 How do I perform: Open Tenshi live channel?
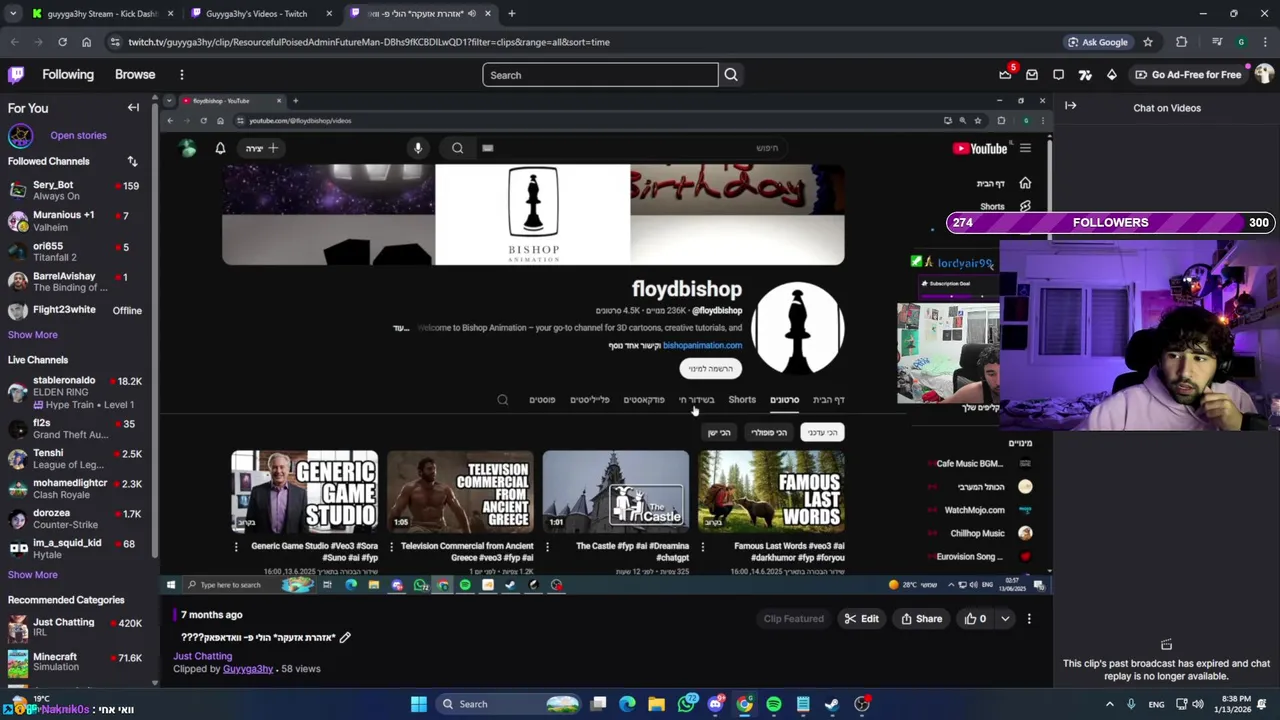[x=74, y=459]
